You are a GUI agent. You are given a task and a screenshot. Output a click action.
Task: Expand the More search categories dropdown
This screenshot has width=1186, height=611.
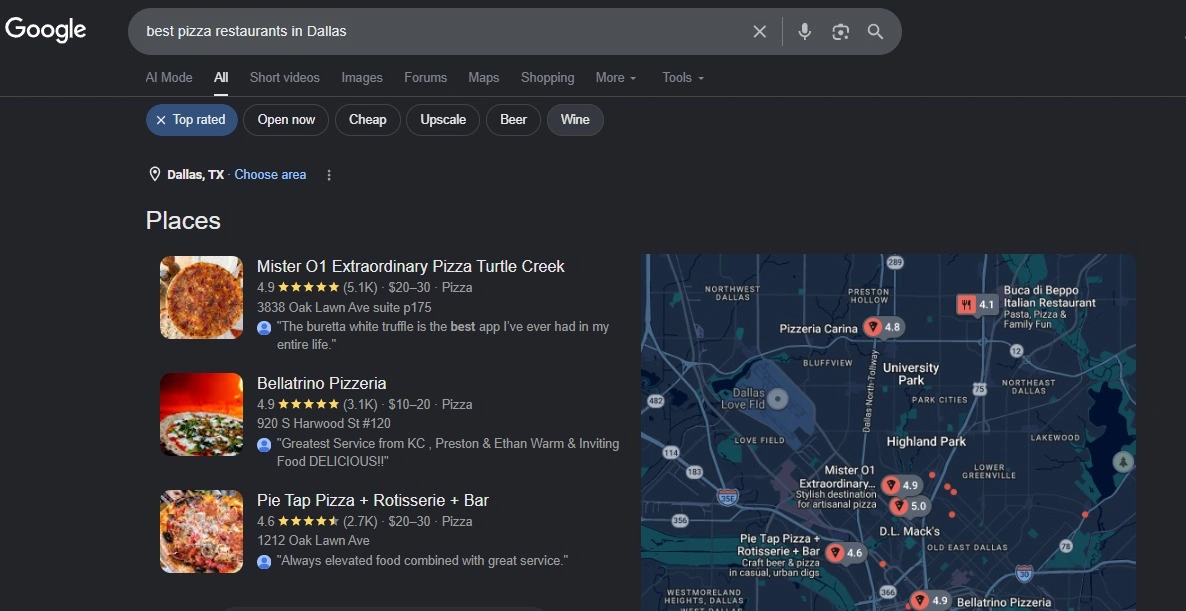(x=616, y=78)
